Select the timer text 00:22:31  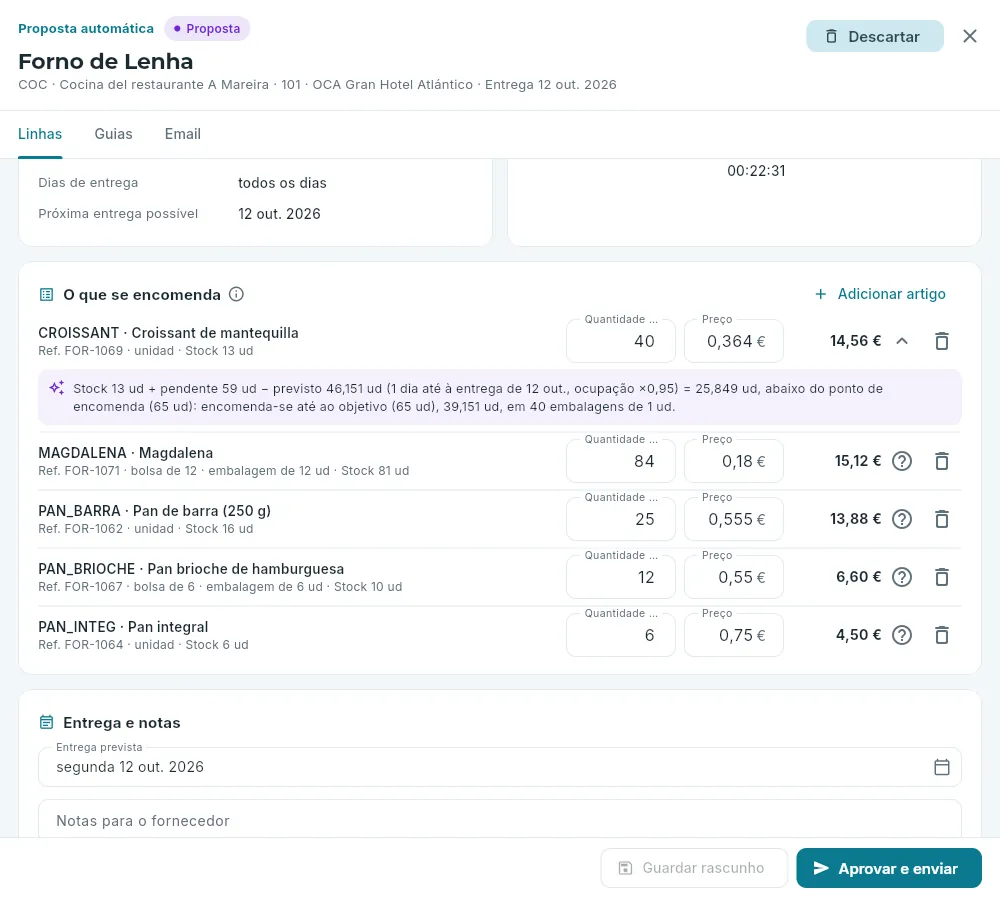[x=756, y=171]
